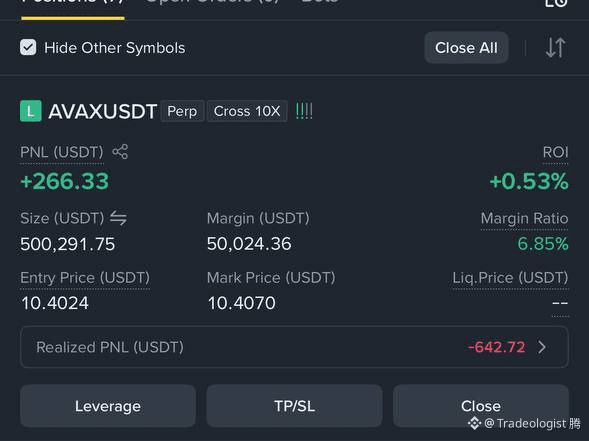Click the Size unit swap arrows icon
The height and width of the screenshot is (441, 589).
click(x=118, y=218)
